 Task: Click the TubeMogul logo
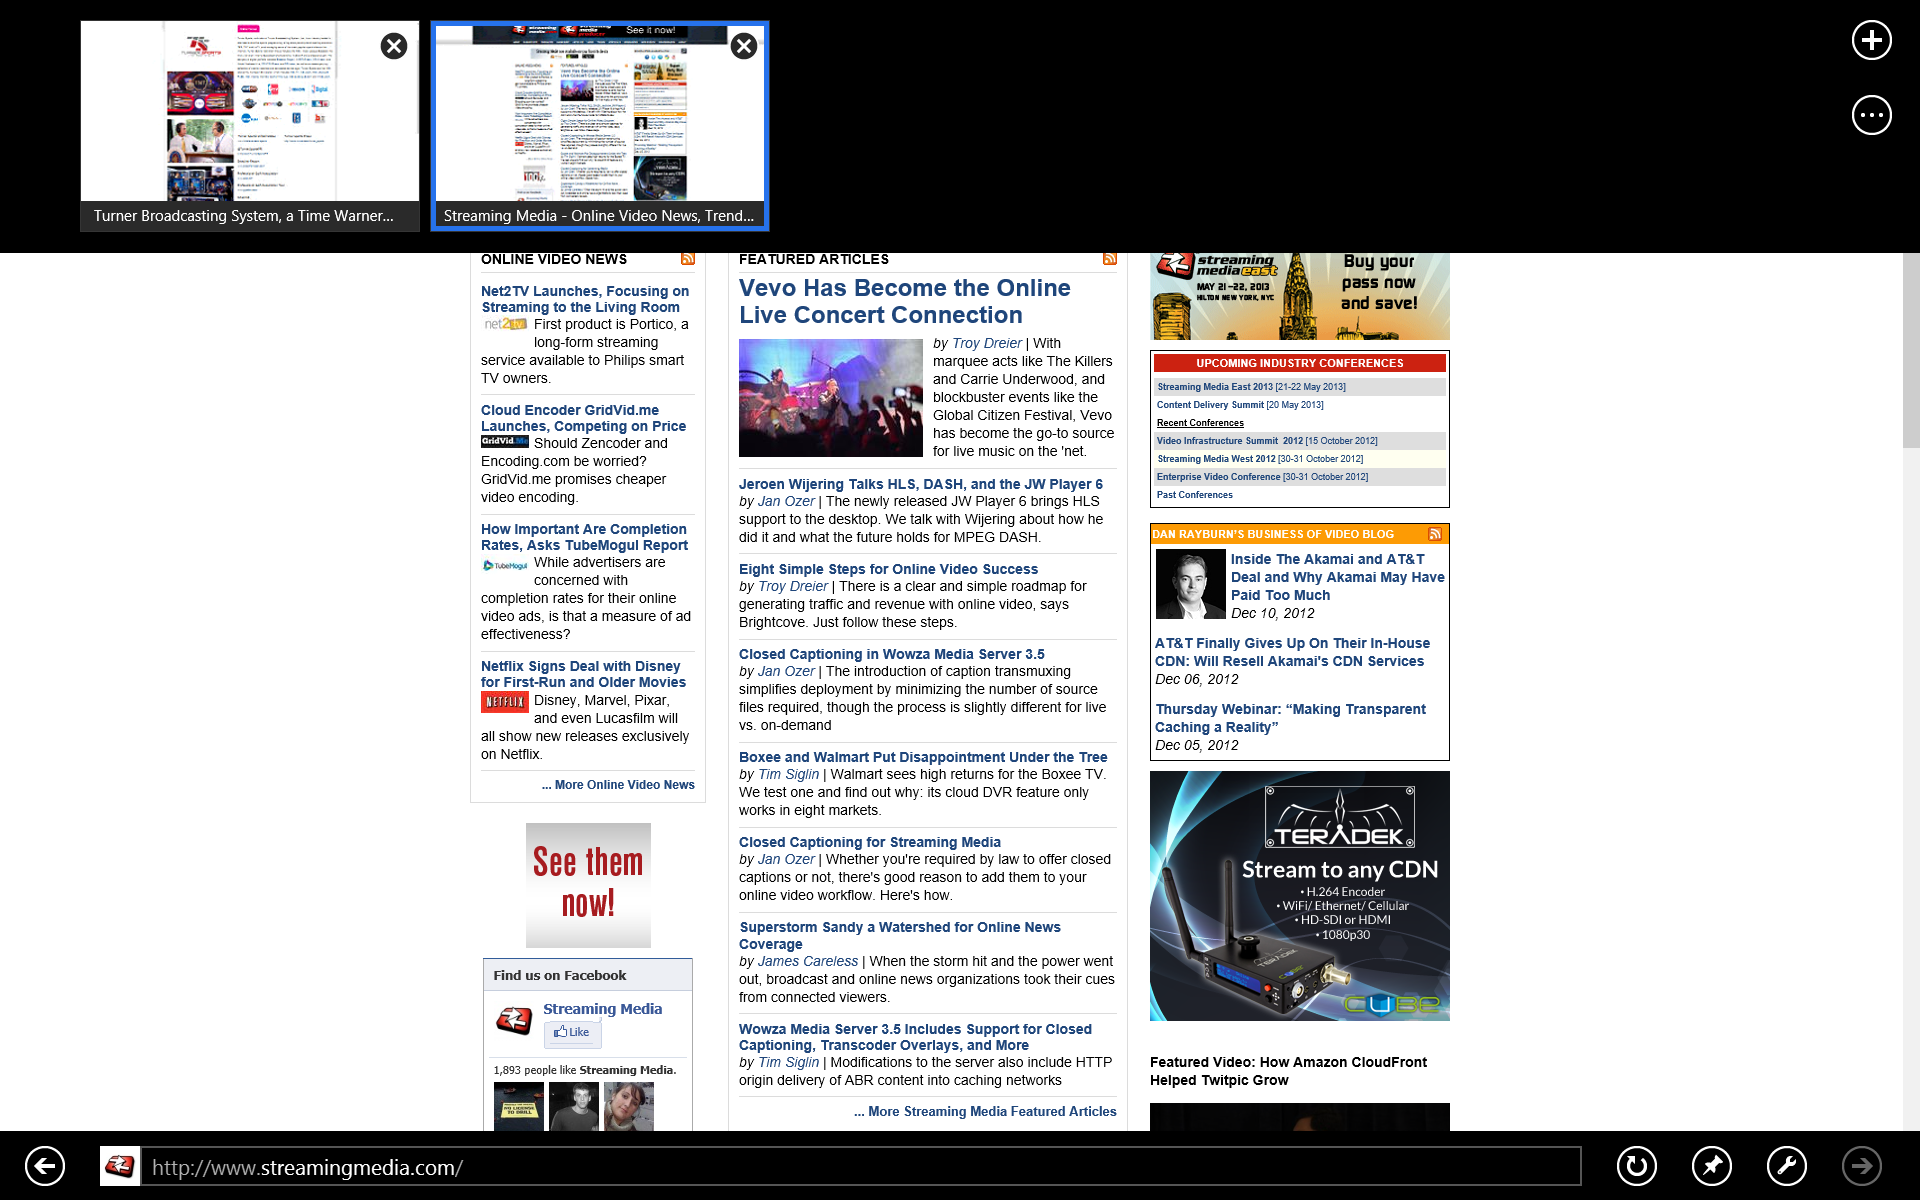pos(505,566)
